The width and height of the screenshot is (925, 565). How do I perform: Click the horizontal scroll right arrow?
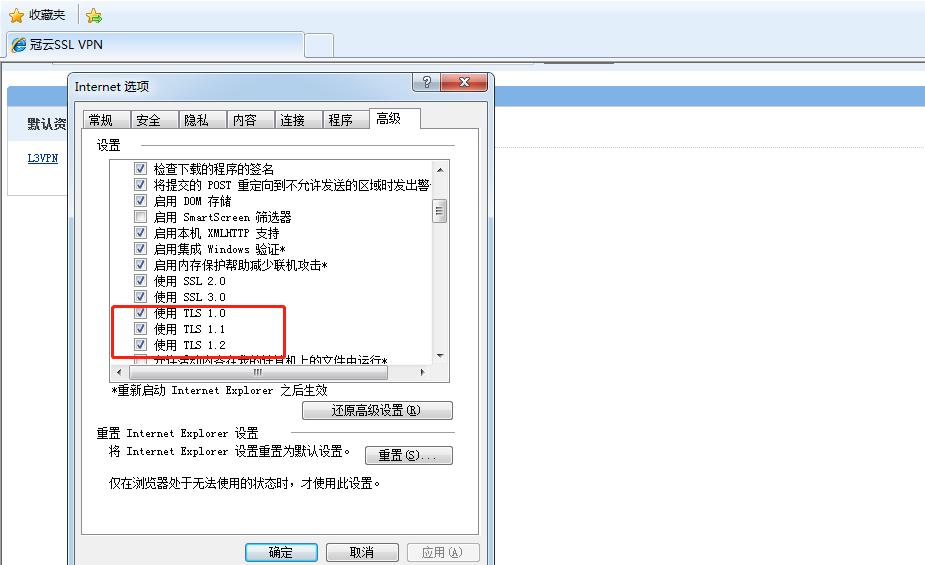tap(422, 372)
